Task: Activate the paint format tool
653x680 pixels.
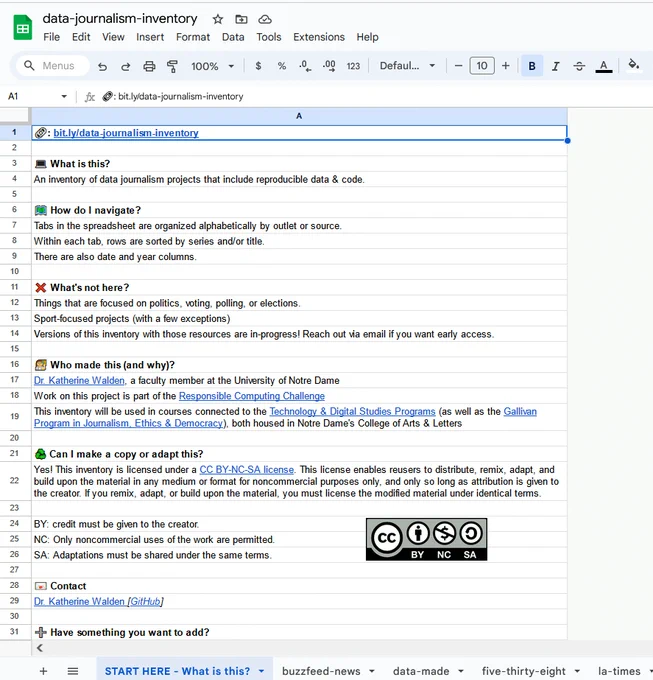Action: [173, 66]
